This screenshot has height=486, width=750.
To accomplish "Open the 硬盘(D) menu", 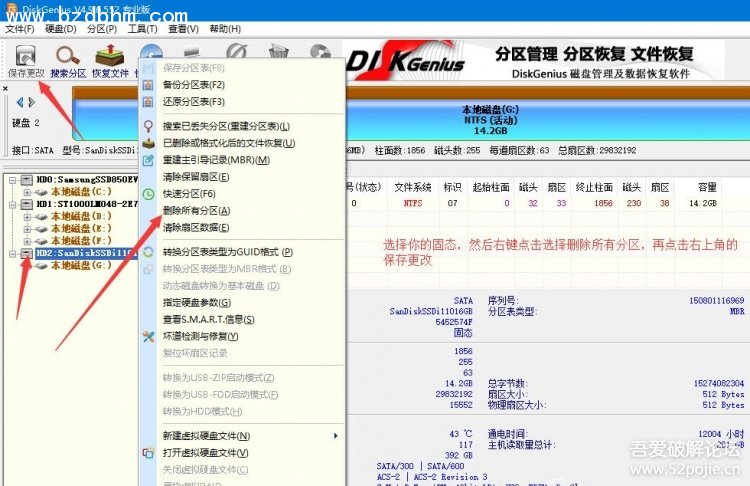I will click(x=61, y=29).
